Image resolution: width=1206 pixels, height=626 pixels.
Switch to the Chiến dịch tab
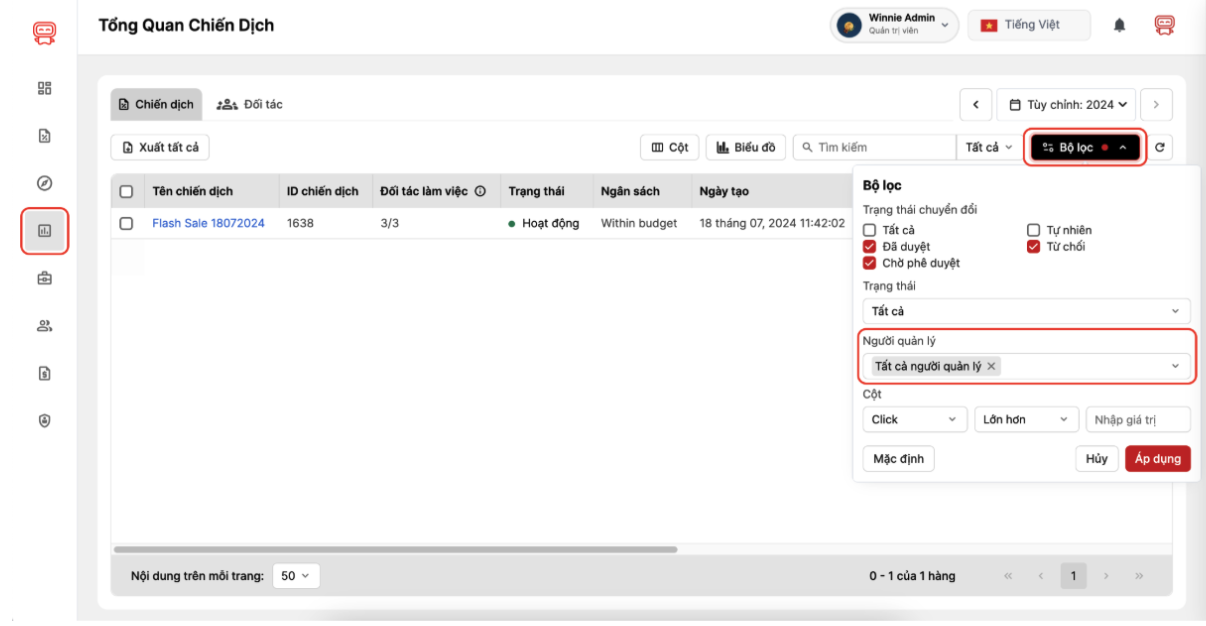[x=156, y=104]
